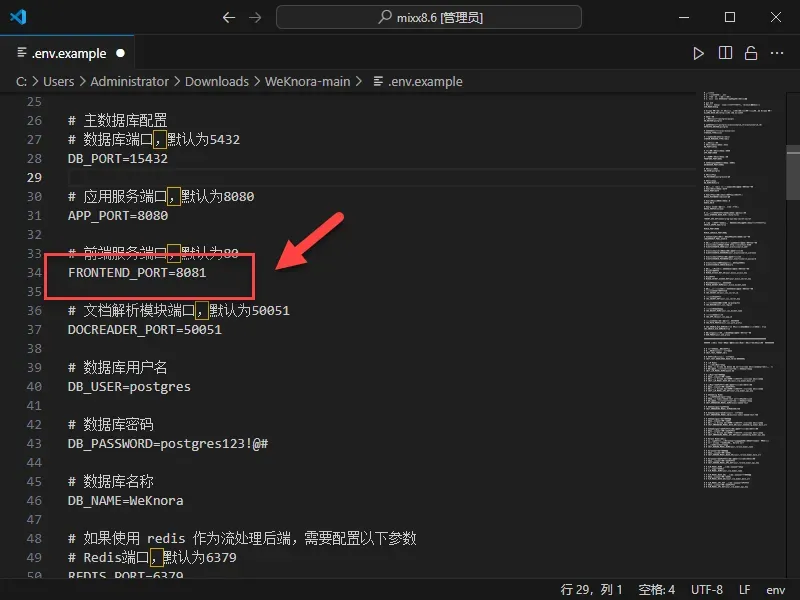The height and width of the screenshot is (600, 800).
Task: Expand the Users breadcrumb segment
Action: pos(58,81)
